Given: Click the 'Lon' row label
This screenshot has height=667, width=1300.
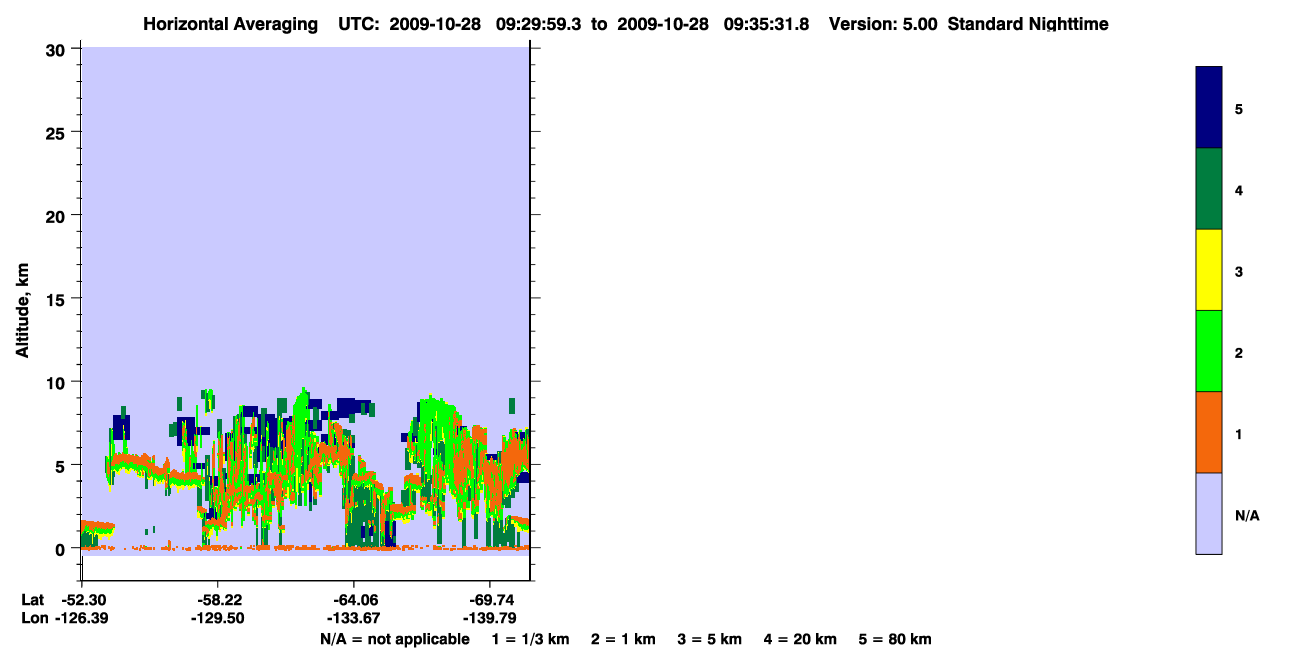Looking at the screenshot, I should pyautogui.click(x=33, y=619).
